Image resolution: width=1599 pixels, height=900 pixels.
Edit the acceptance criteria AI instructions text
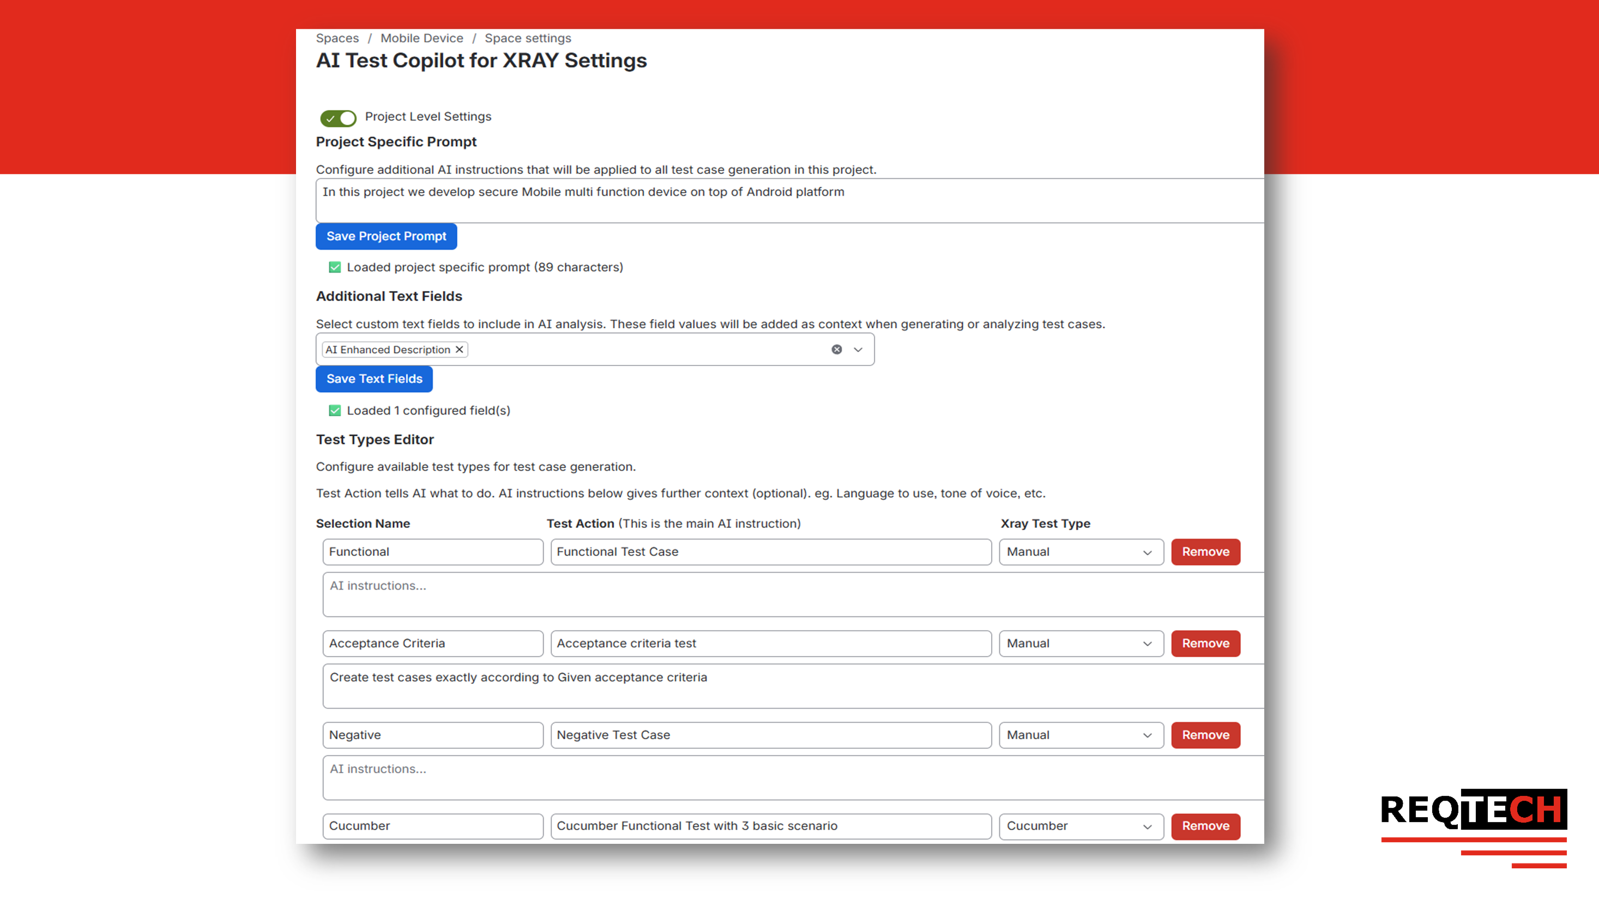[793, 686]
